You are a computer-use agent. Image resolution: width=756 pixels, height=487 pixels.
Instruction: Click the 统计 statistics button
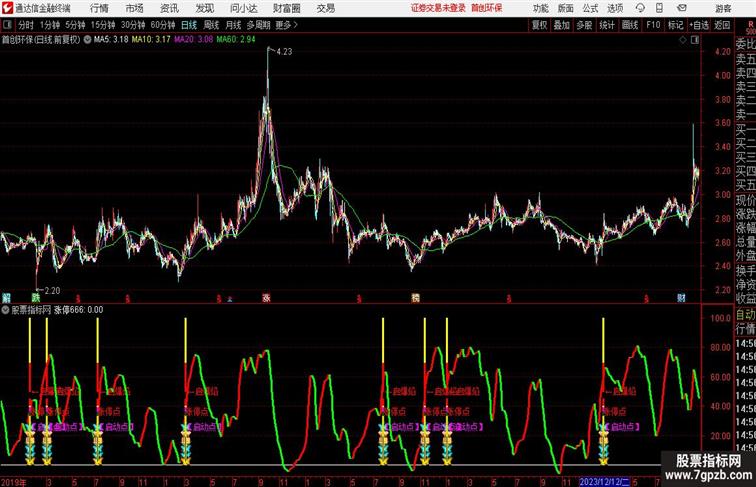click(607, 25)
